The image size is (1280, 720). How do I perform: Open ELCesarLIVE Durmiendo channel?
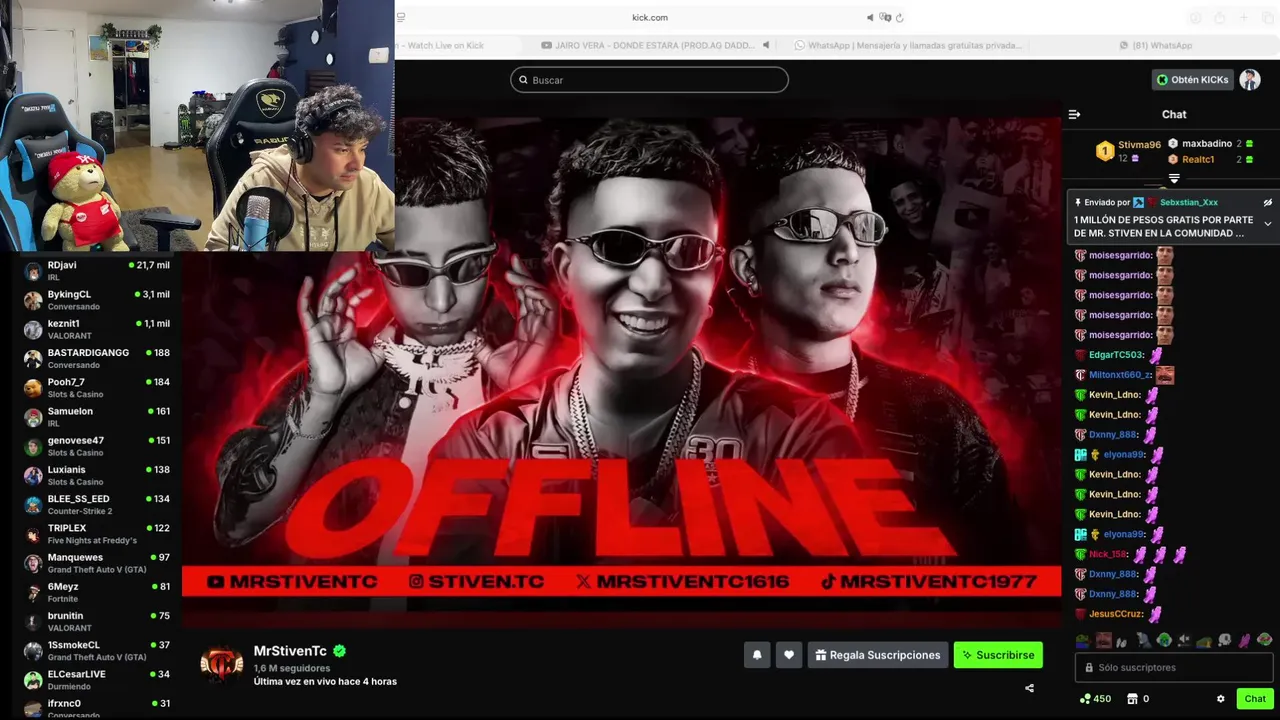coord(97,679)
